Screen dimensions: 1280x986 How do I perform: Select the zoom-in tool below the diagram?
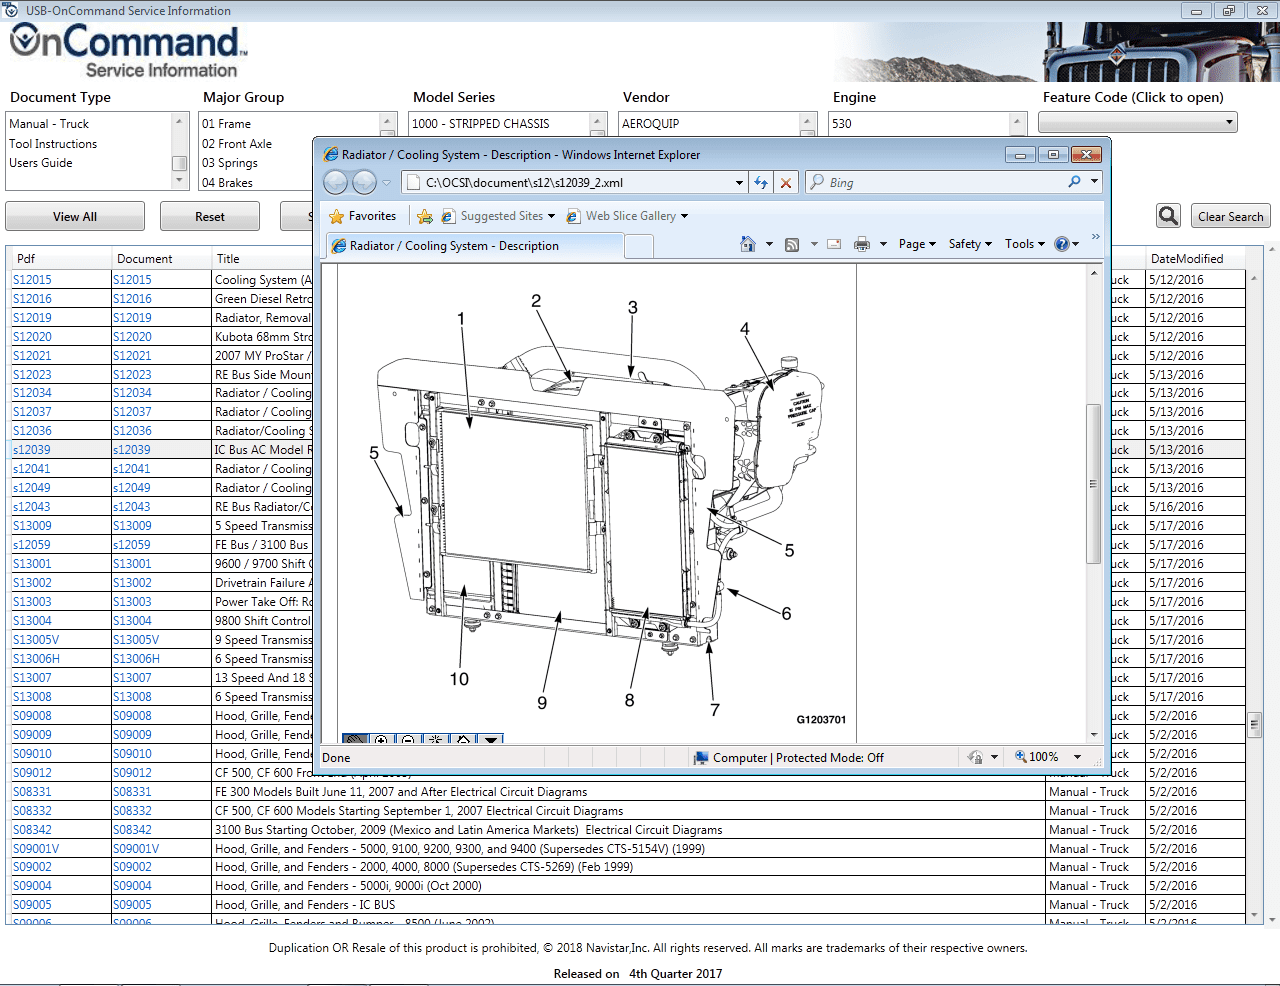(382, 739)
